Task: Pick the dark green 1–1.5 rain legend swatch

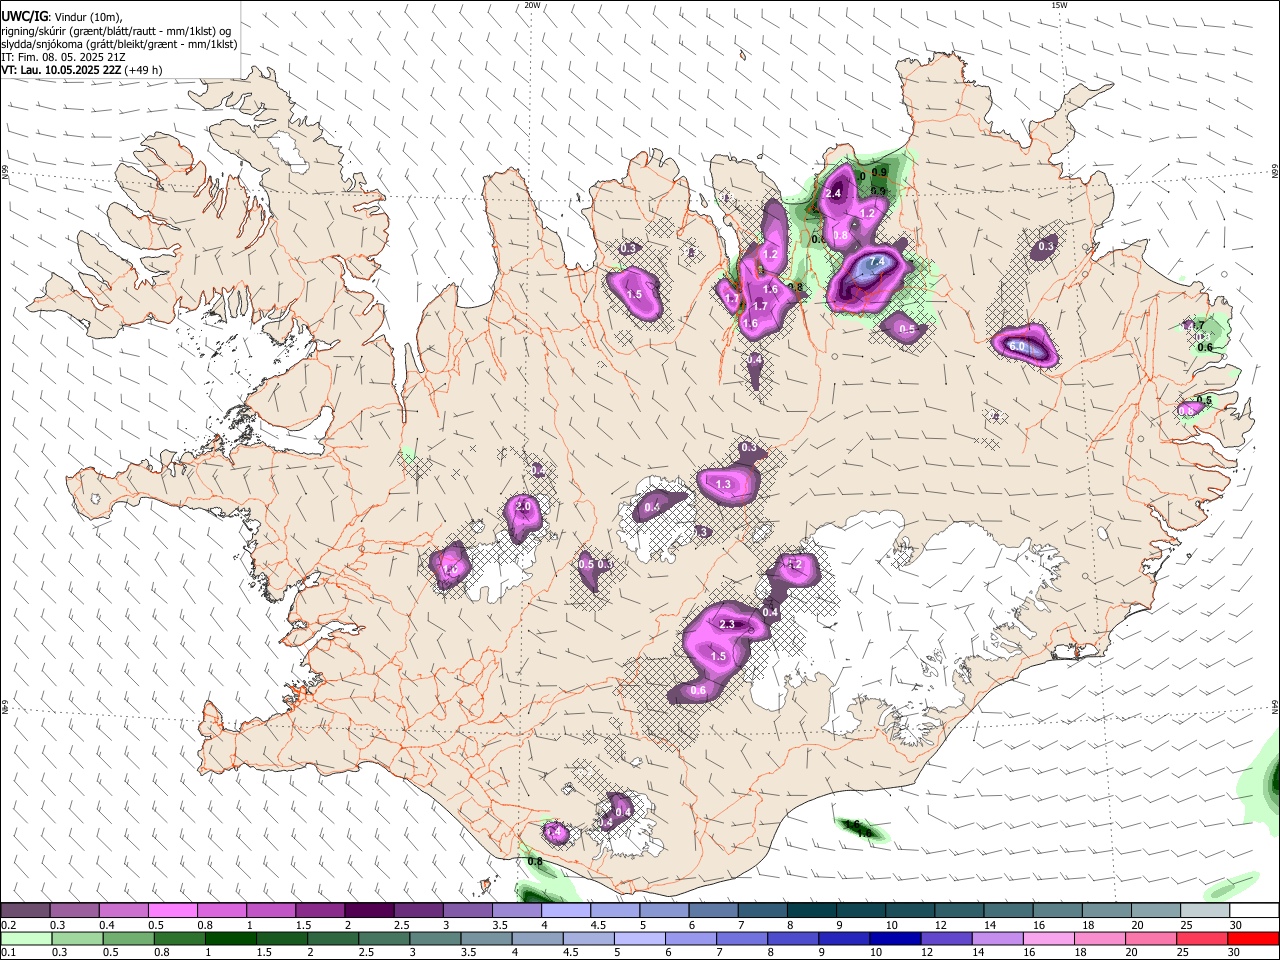Action: point(230,939)
